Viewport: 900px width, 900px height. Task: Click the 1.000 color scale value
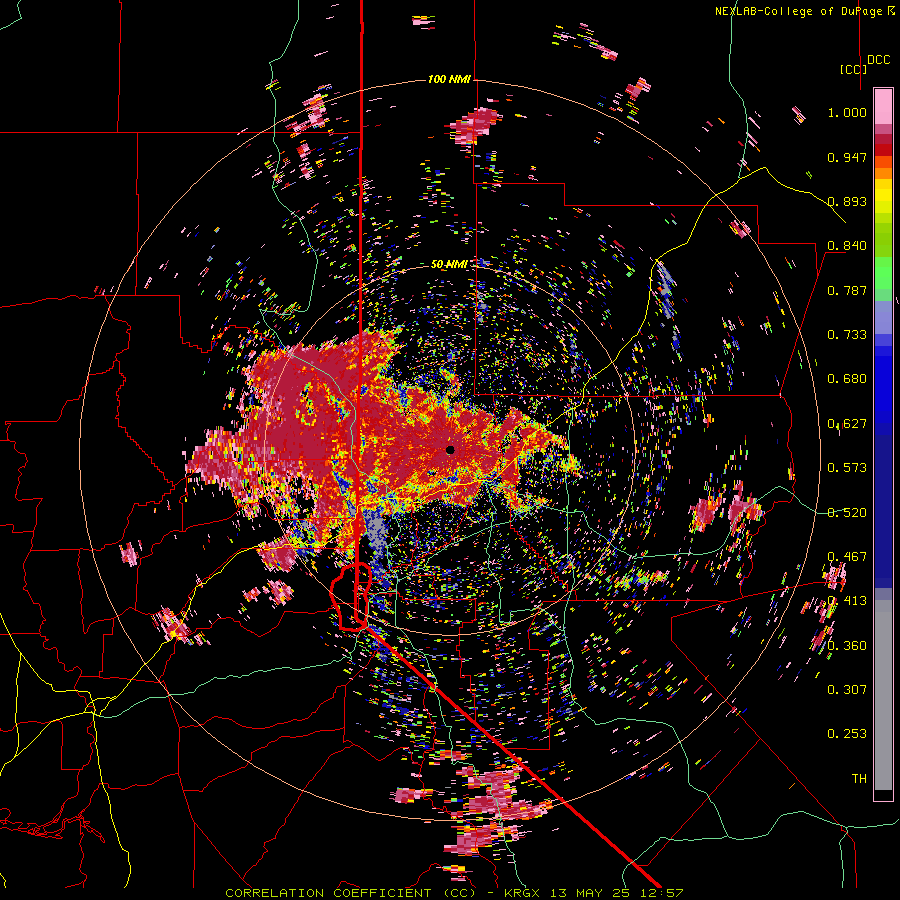pos(847,112)
